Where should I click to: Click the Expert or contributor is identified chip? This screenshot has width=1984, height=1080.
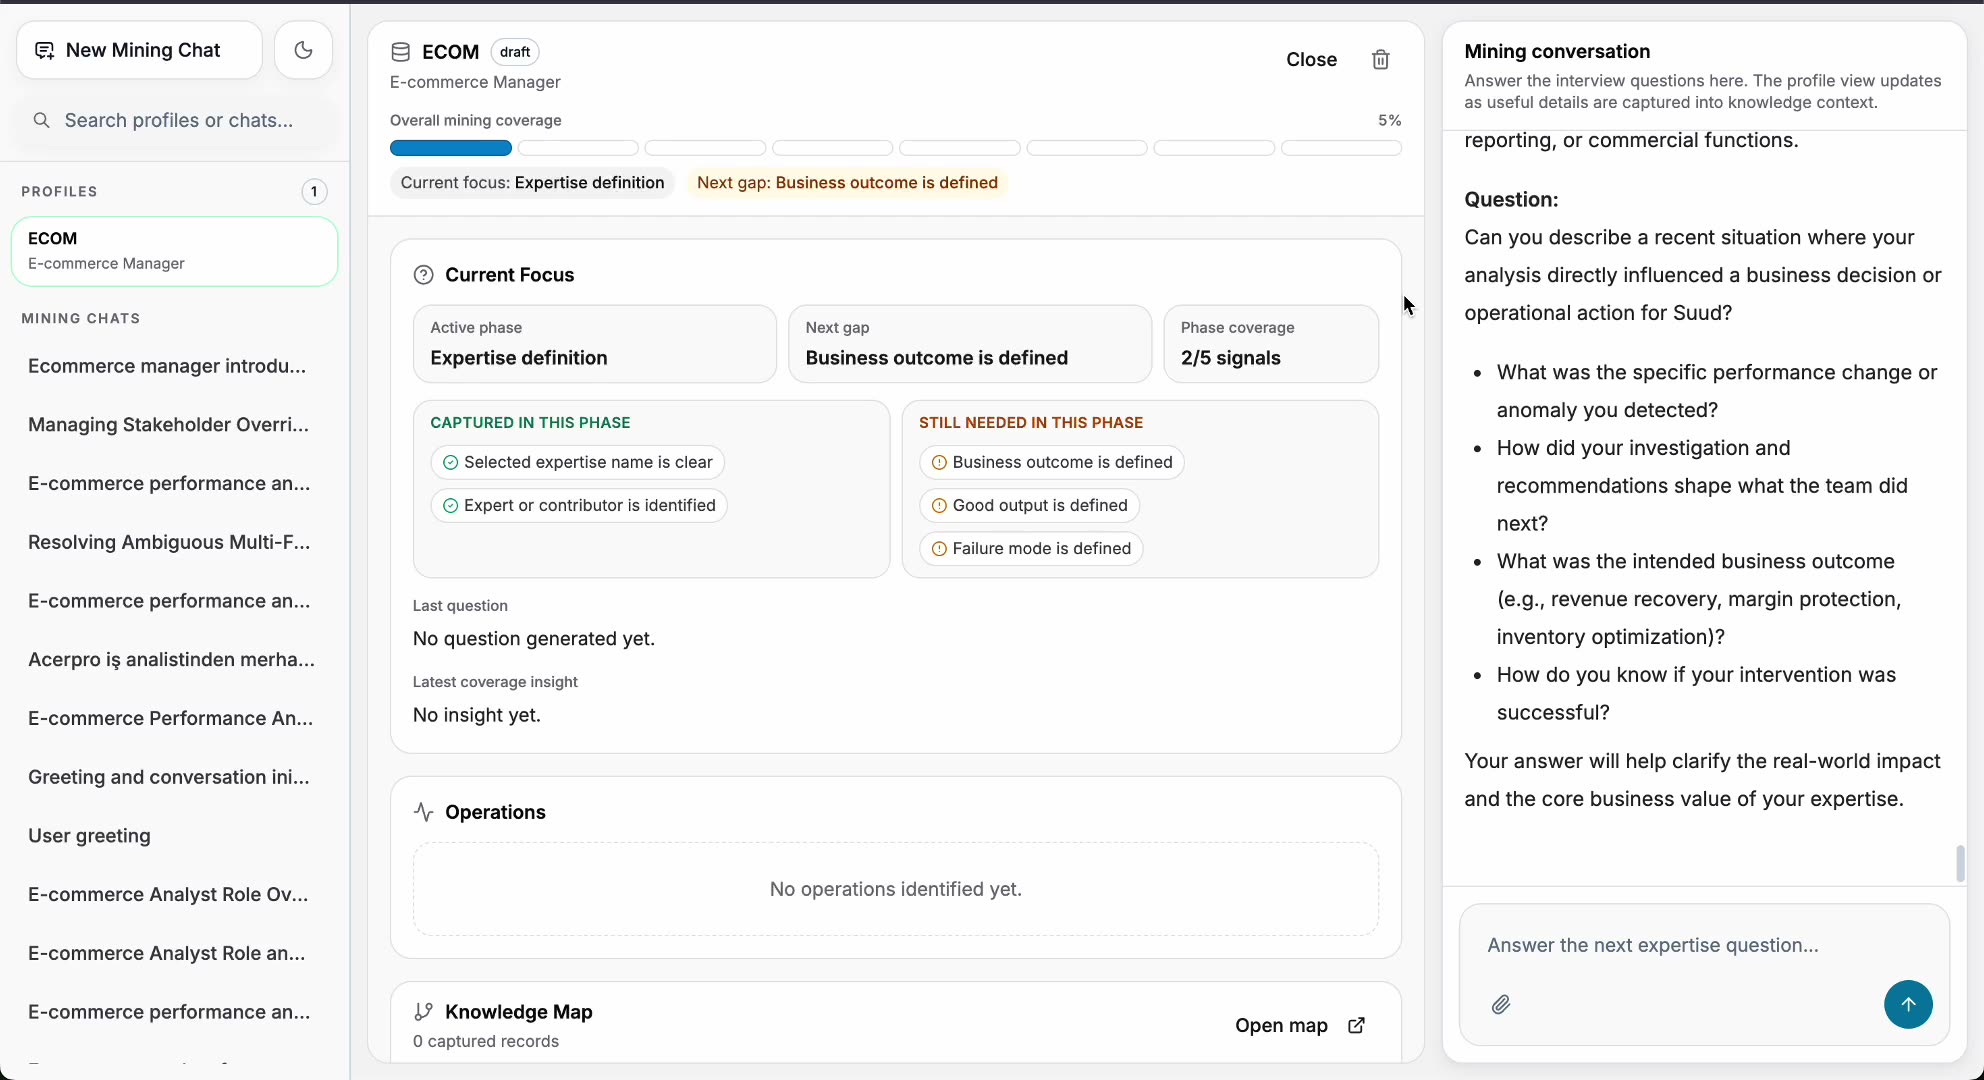click(579, 505)
